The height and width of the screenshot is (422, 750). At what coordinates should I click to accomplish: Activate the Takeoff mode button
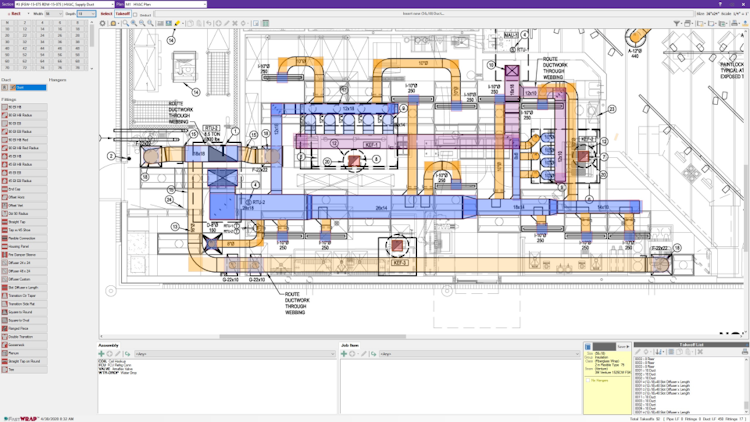(x=123, y=14)
